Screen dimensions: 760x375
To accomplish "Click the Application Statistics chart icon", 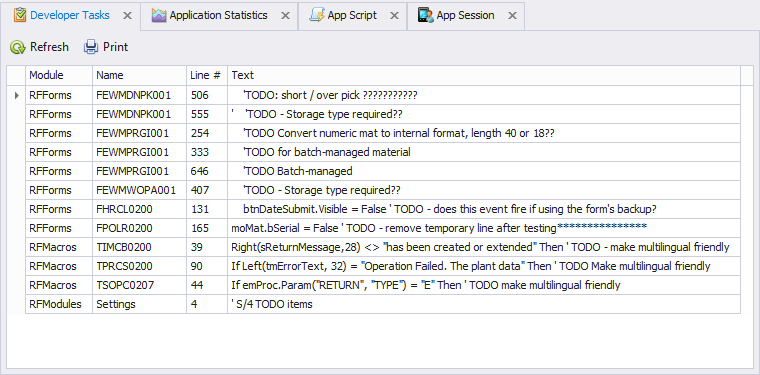I will point(159,16).
